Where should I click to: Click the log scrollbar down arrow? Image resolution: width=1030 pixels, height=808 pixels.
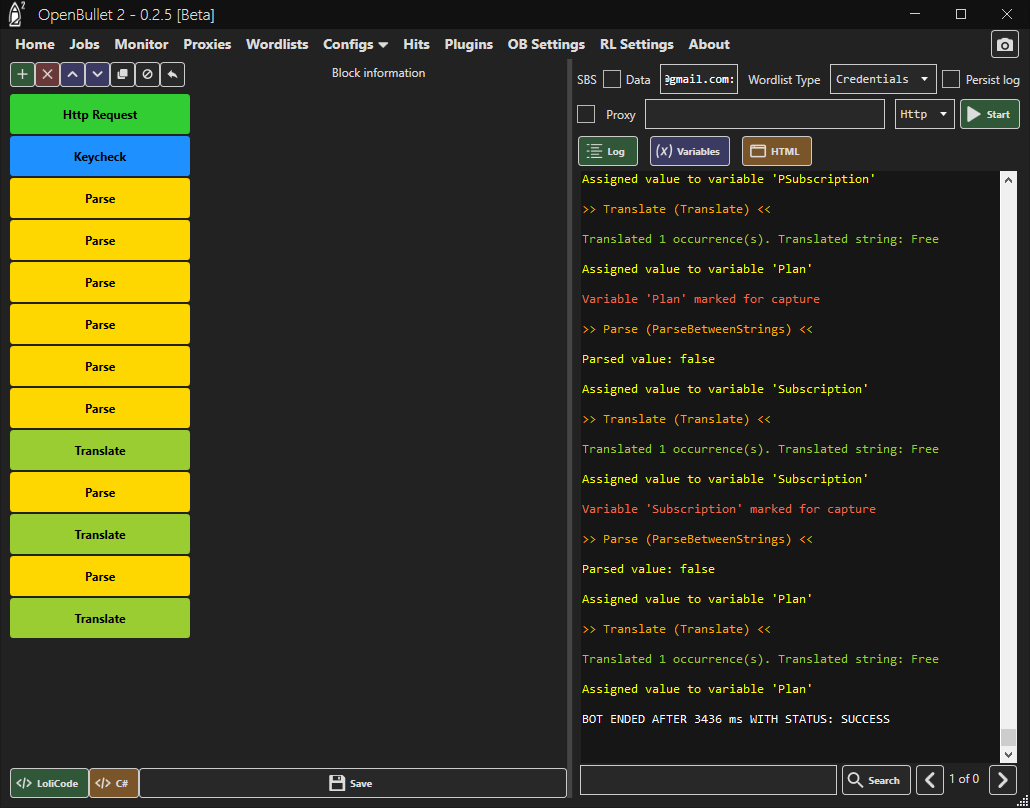(1008, 755)
